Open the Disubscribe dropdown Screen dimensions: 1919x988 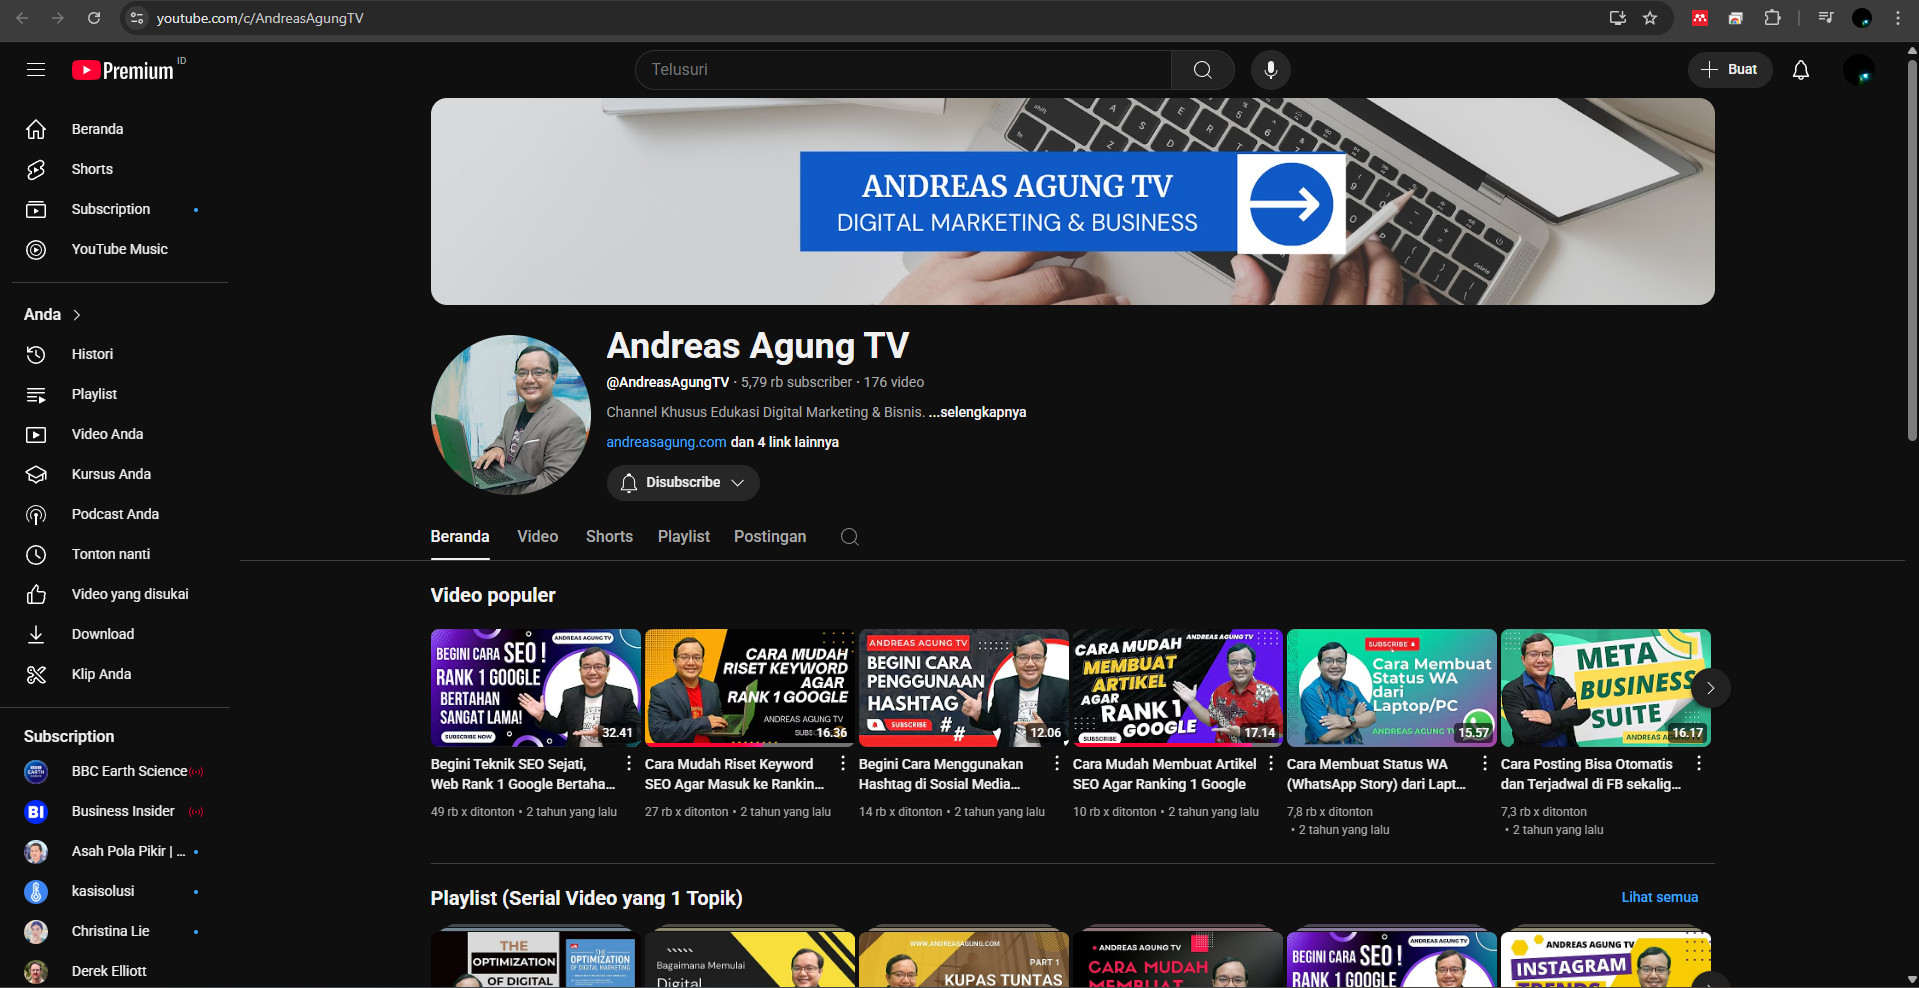pos(683,483)
